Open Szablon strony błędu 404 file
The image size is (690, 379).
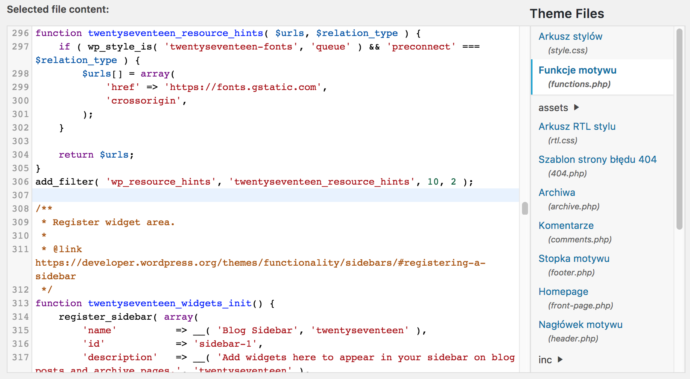point(597,159)
